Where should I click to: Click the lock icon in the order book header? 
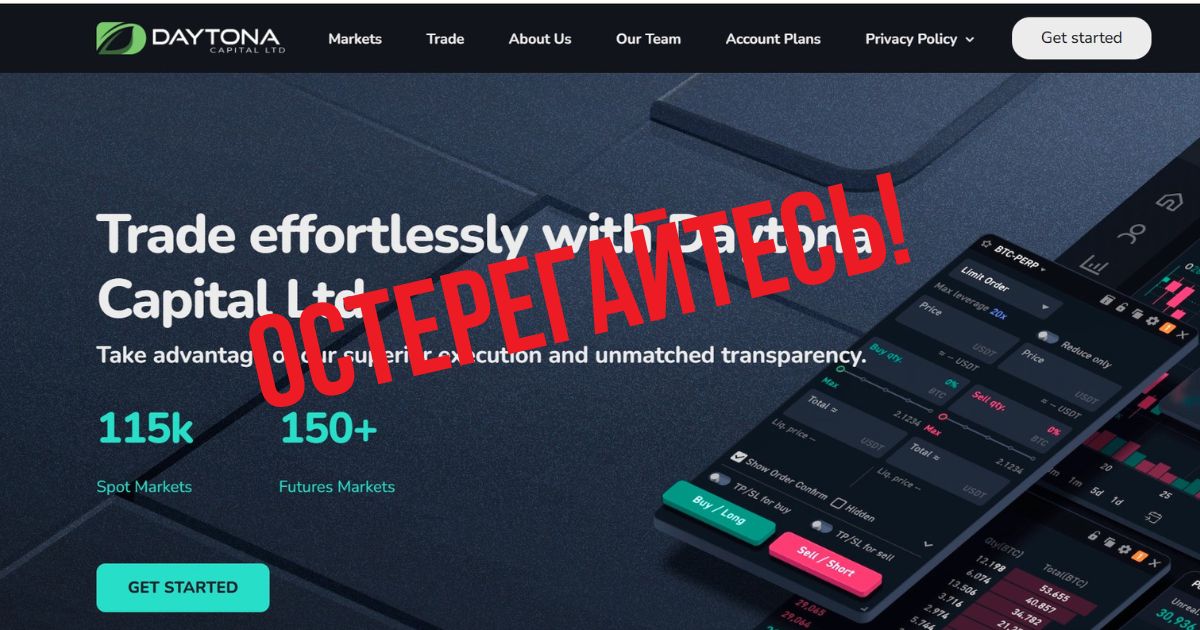[1093, 535]
